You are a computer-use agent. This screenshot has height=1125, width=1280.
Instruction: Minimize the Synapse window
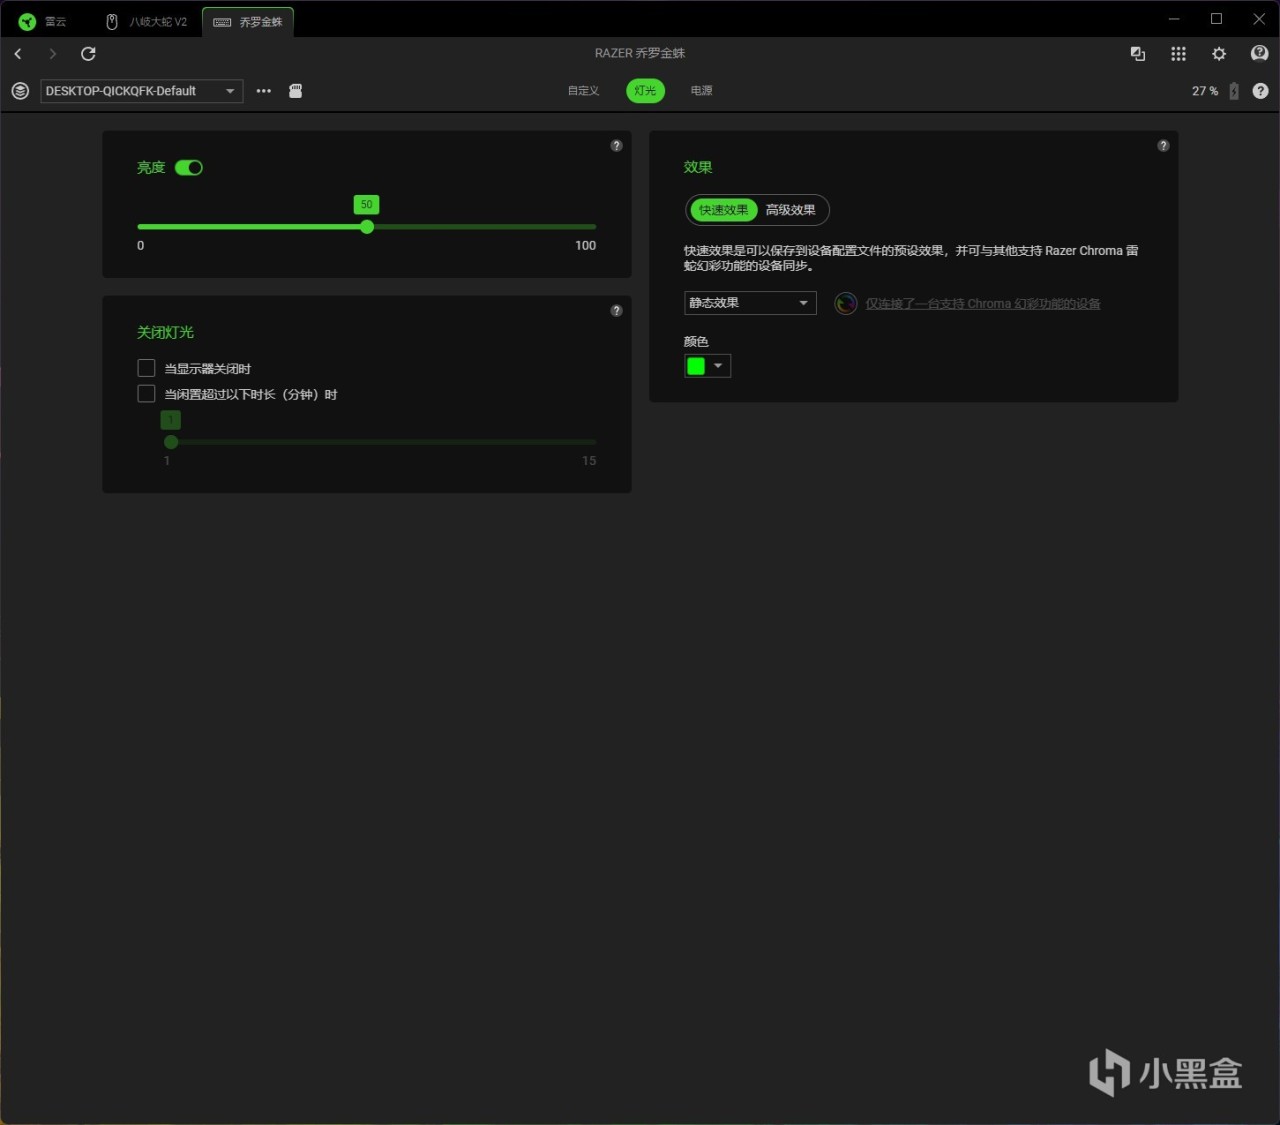pyautogui.click(x=1174, y=19)
